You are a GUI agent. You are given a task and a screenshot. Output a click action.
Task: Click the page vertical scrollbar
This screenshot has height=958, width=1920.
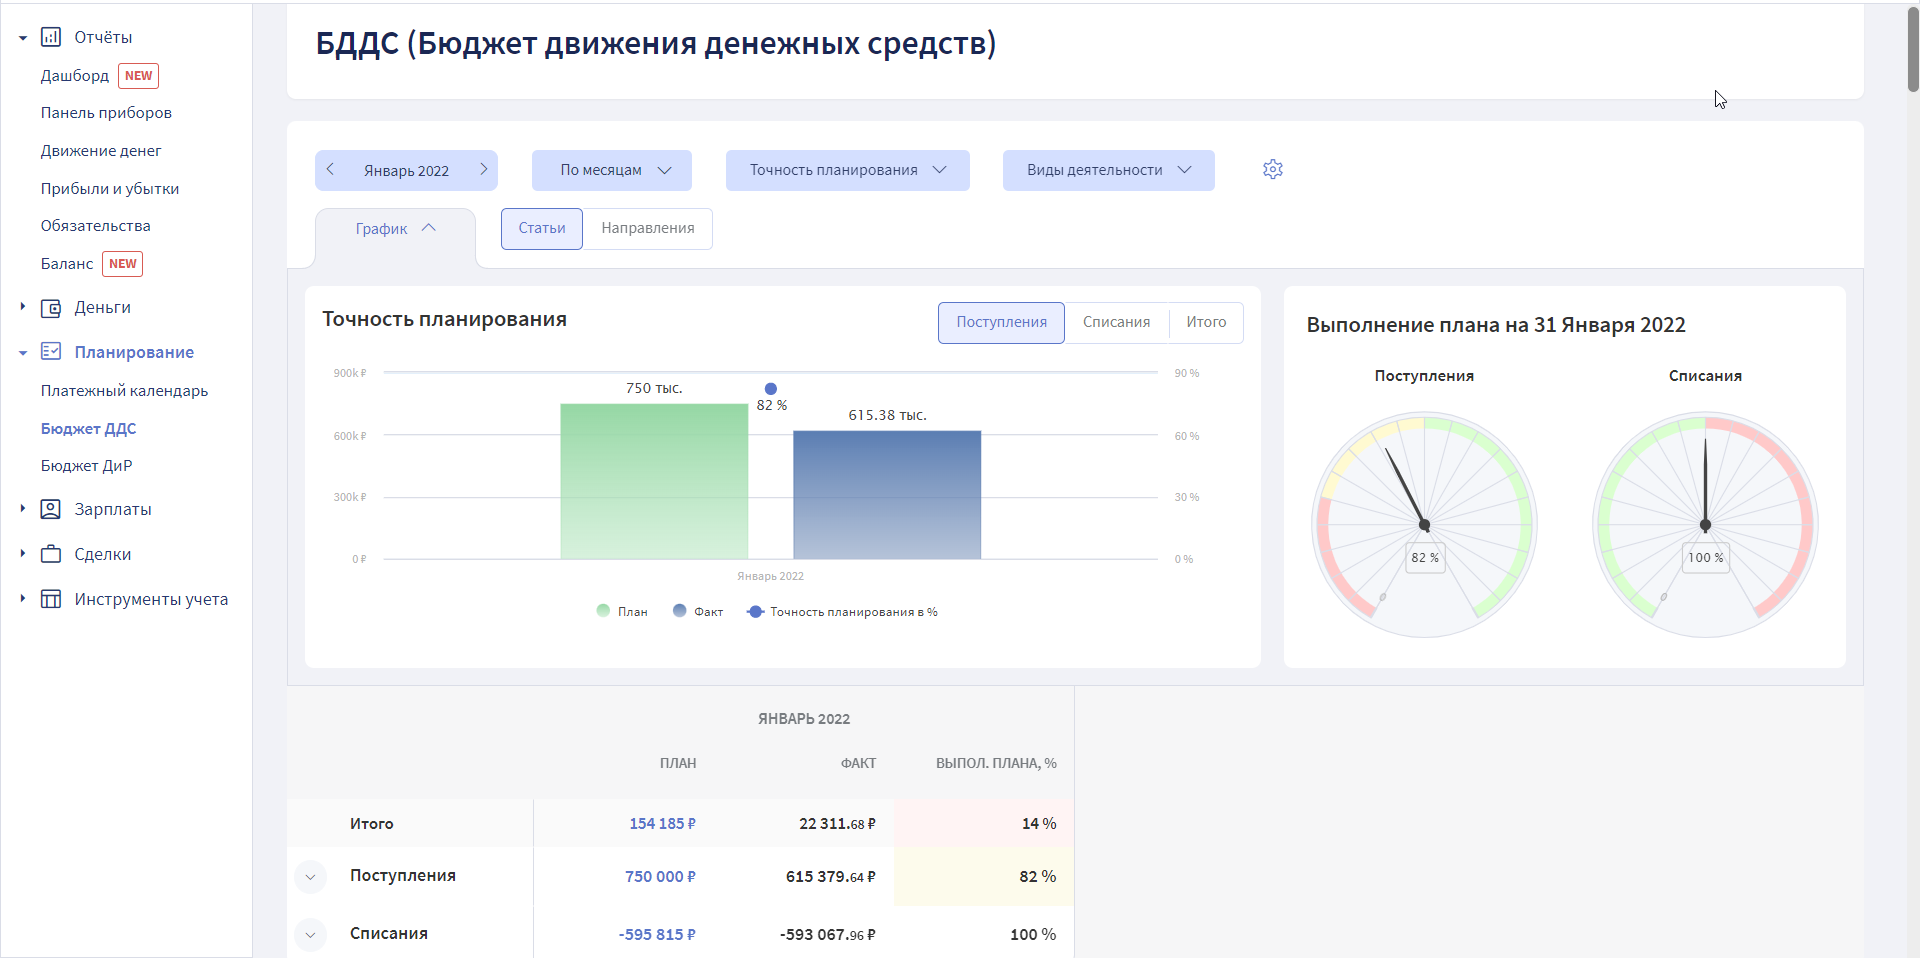[x=1913, y=50]
